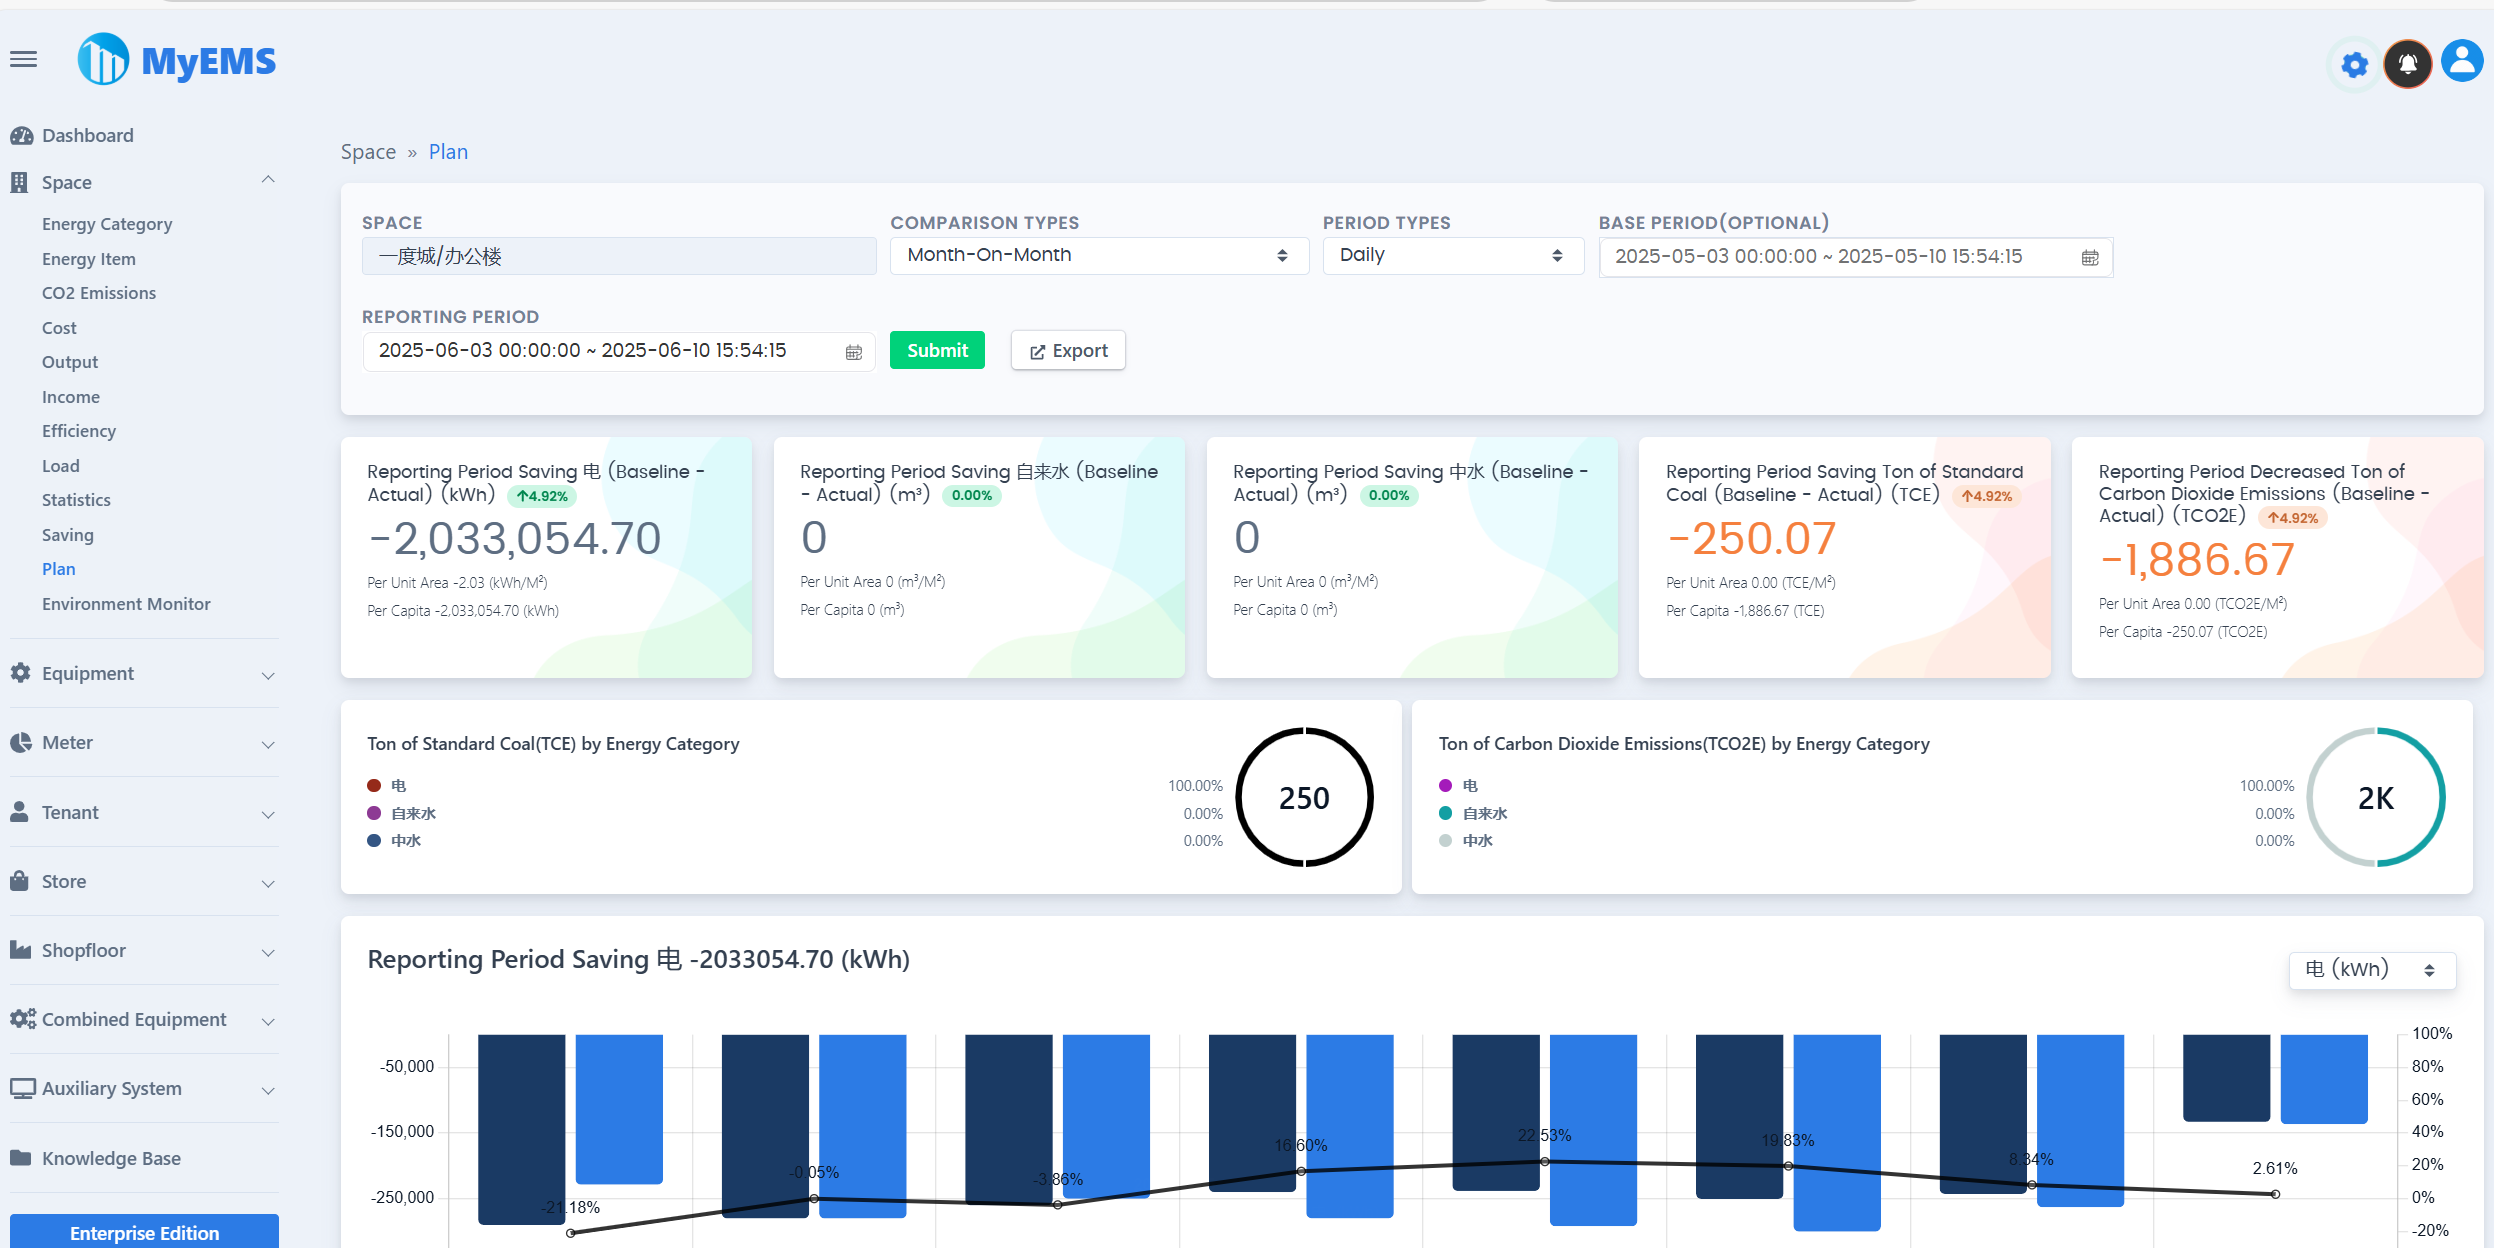
Task: Open the Period Types Daily dropdown
Action: coord(1452,256)
